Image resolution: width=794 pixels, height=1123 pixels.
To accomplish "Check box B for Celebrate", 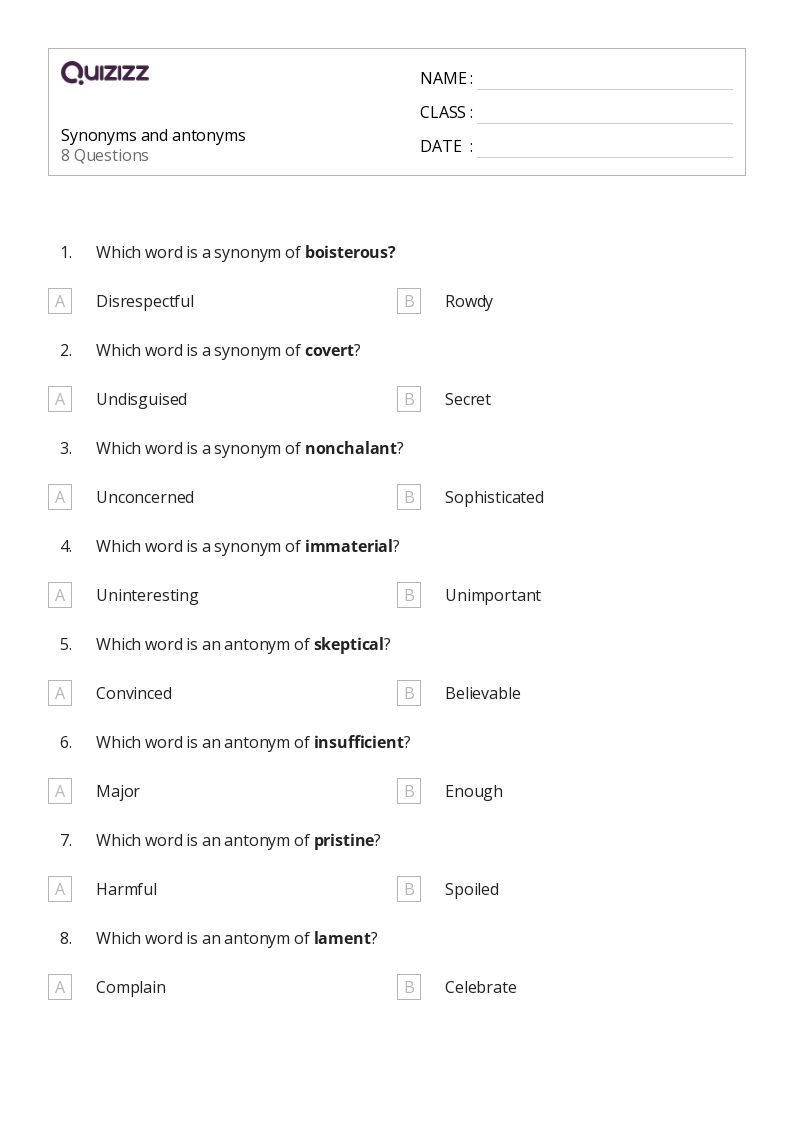I will click(409, 987).
